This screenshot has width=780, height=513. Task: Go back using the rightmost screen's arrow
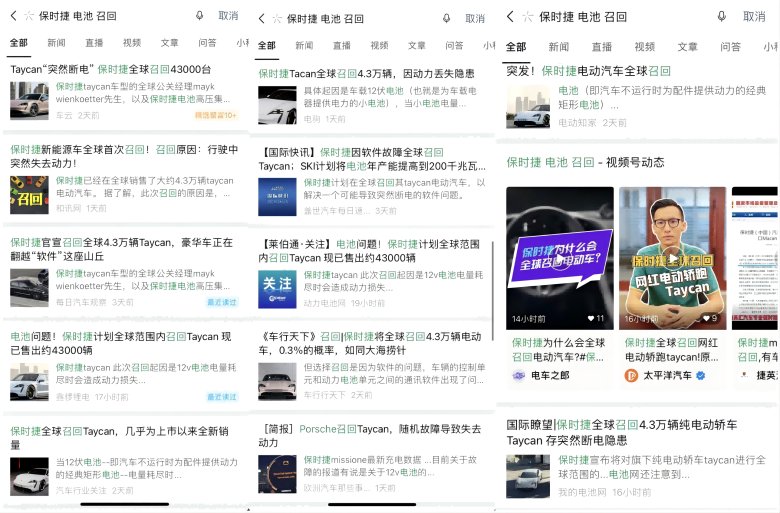point(510,16)
